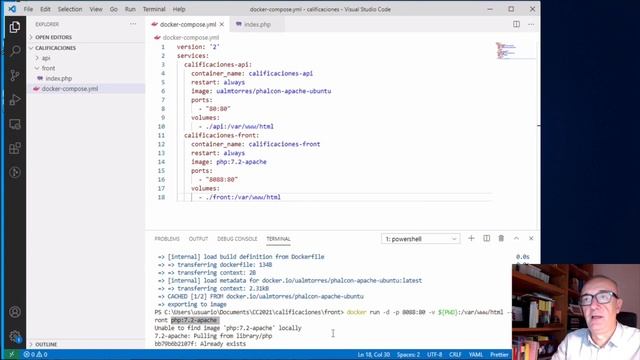This screenshot has width=640, height=360.
Task: Click line number 11 in the gutter
Action: pyautogui.click(x=161, y=135)
